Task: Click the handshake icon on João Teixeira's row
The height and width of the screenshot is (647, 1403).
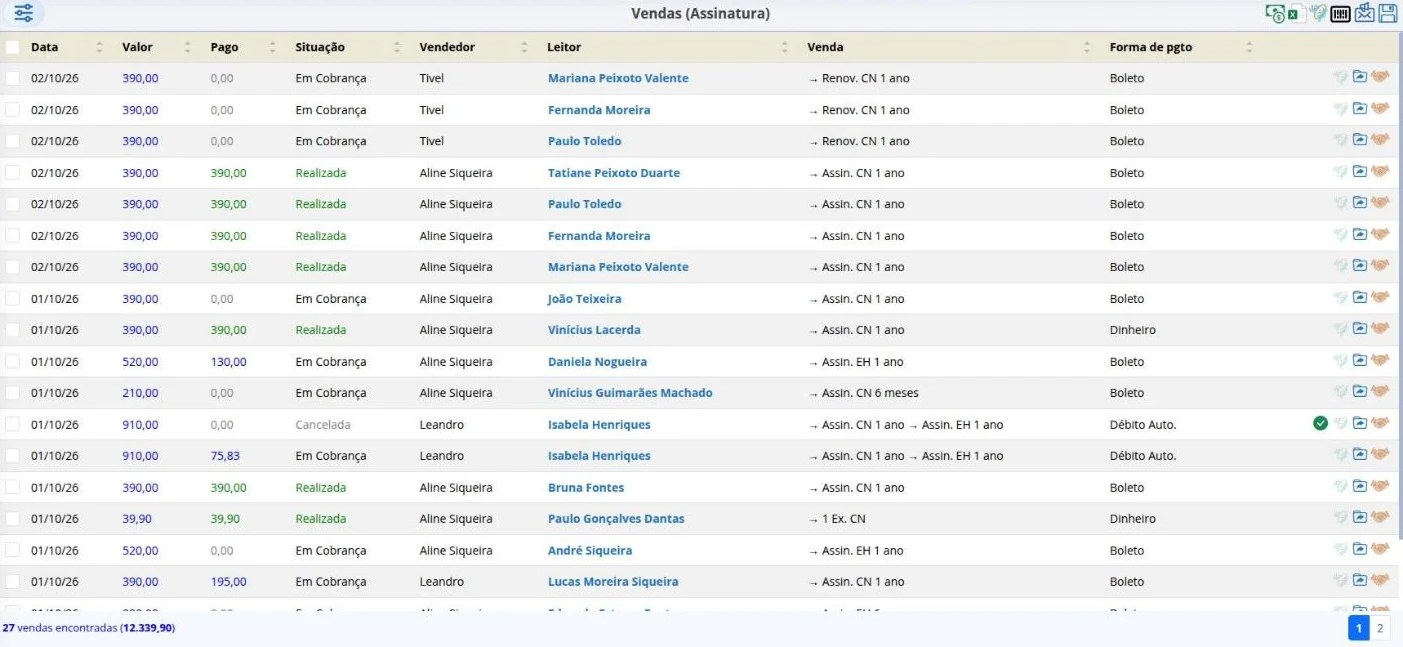Action: click(x=1380, y=298)
